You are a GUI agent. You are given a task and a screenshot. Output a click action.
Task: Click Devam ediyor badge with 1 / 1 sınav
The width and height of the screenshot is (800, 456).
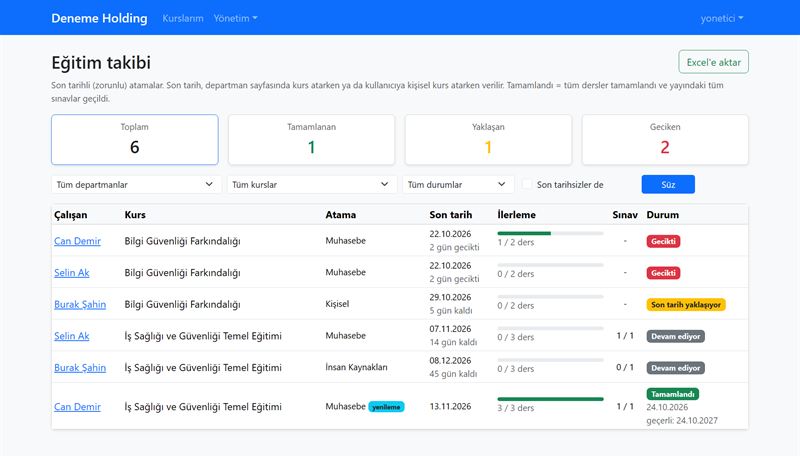click(676, 336)
